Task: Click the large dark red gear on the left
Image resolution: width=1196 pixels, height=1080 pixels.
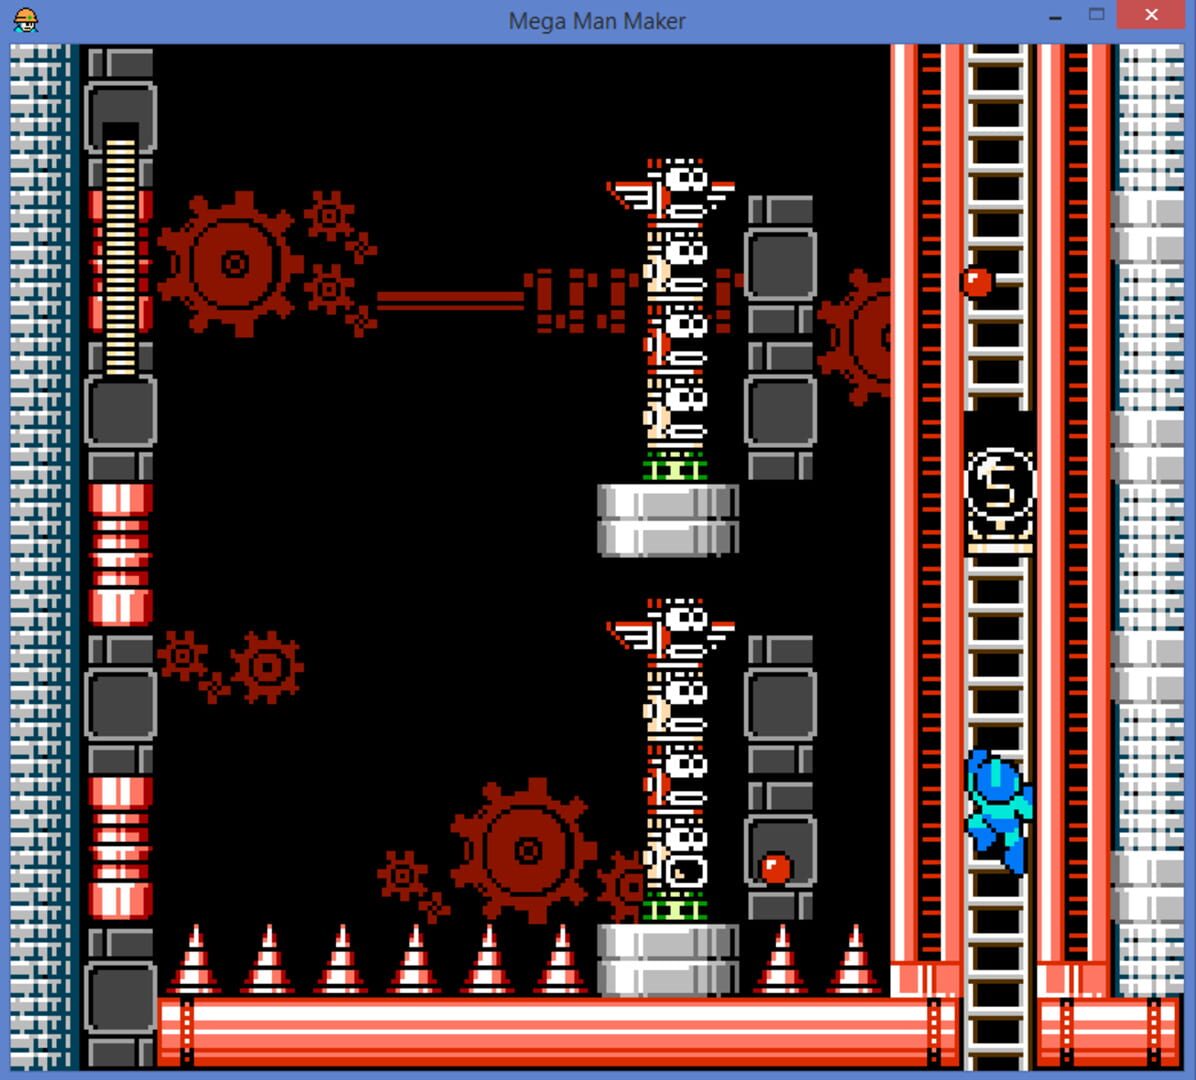Action: pos(235,262)
